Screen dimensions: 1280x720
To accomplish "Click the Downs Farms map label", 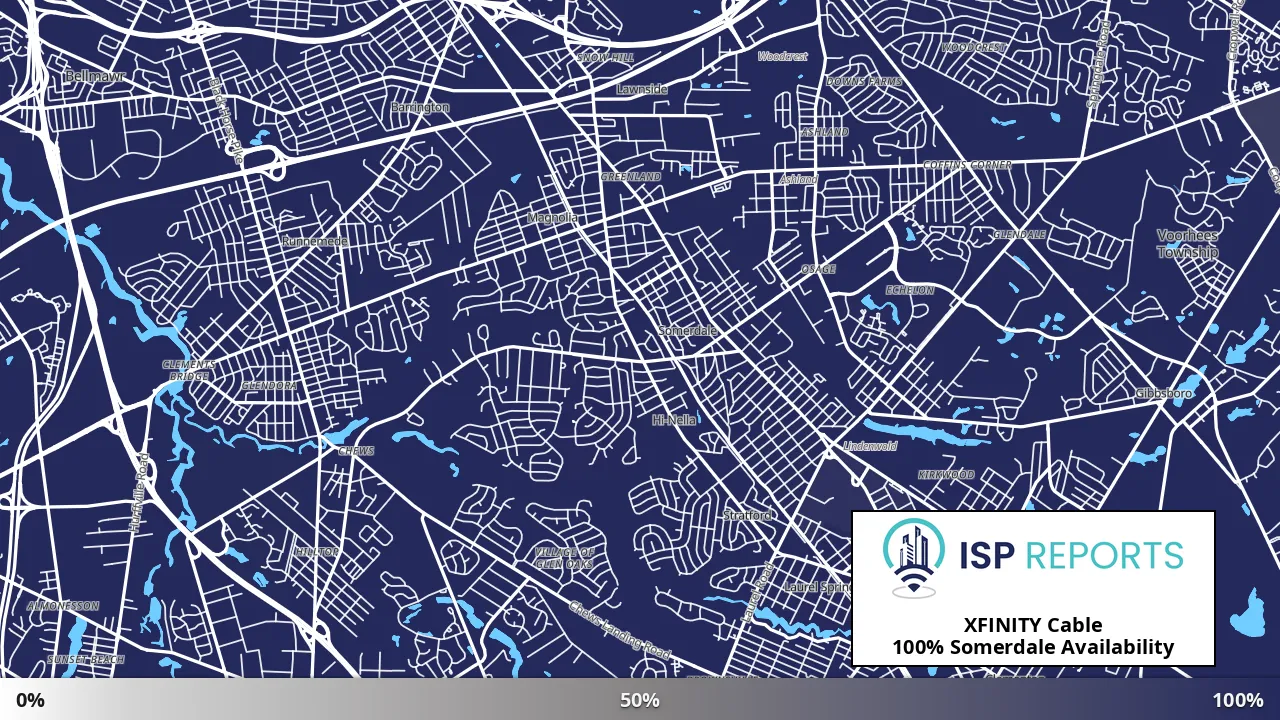I will point(864,81).
